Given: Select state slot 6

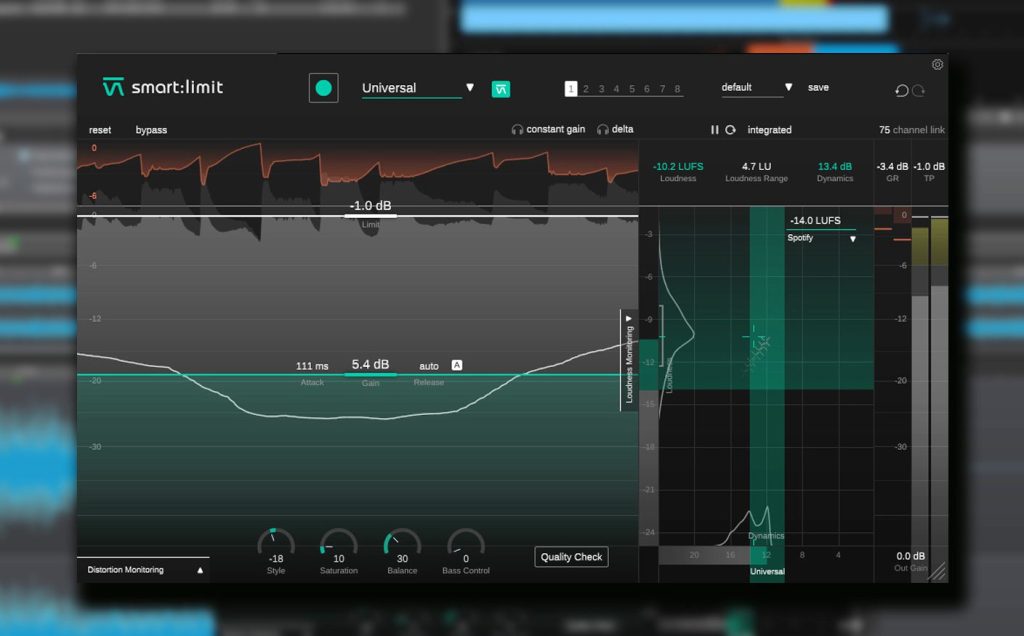Looking at the screenshot, I should pyautogui.click(x=647, y=89).
